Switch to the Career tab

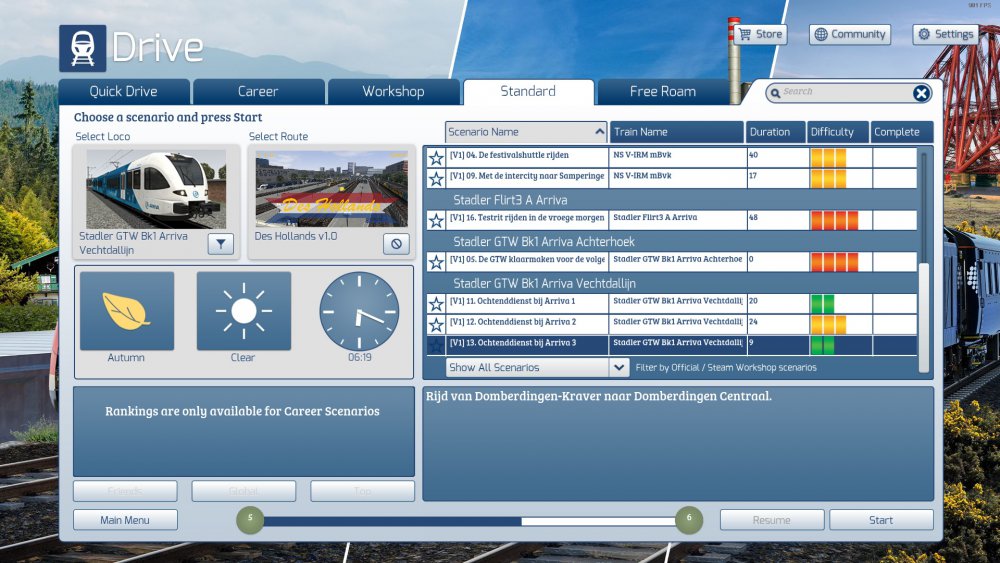click(258, 92)
